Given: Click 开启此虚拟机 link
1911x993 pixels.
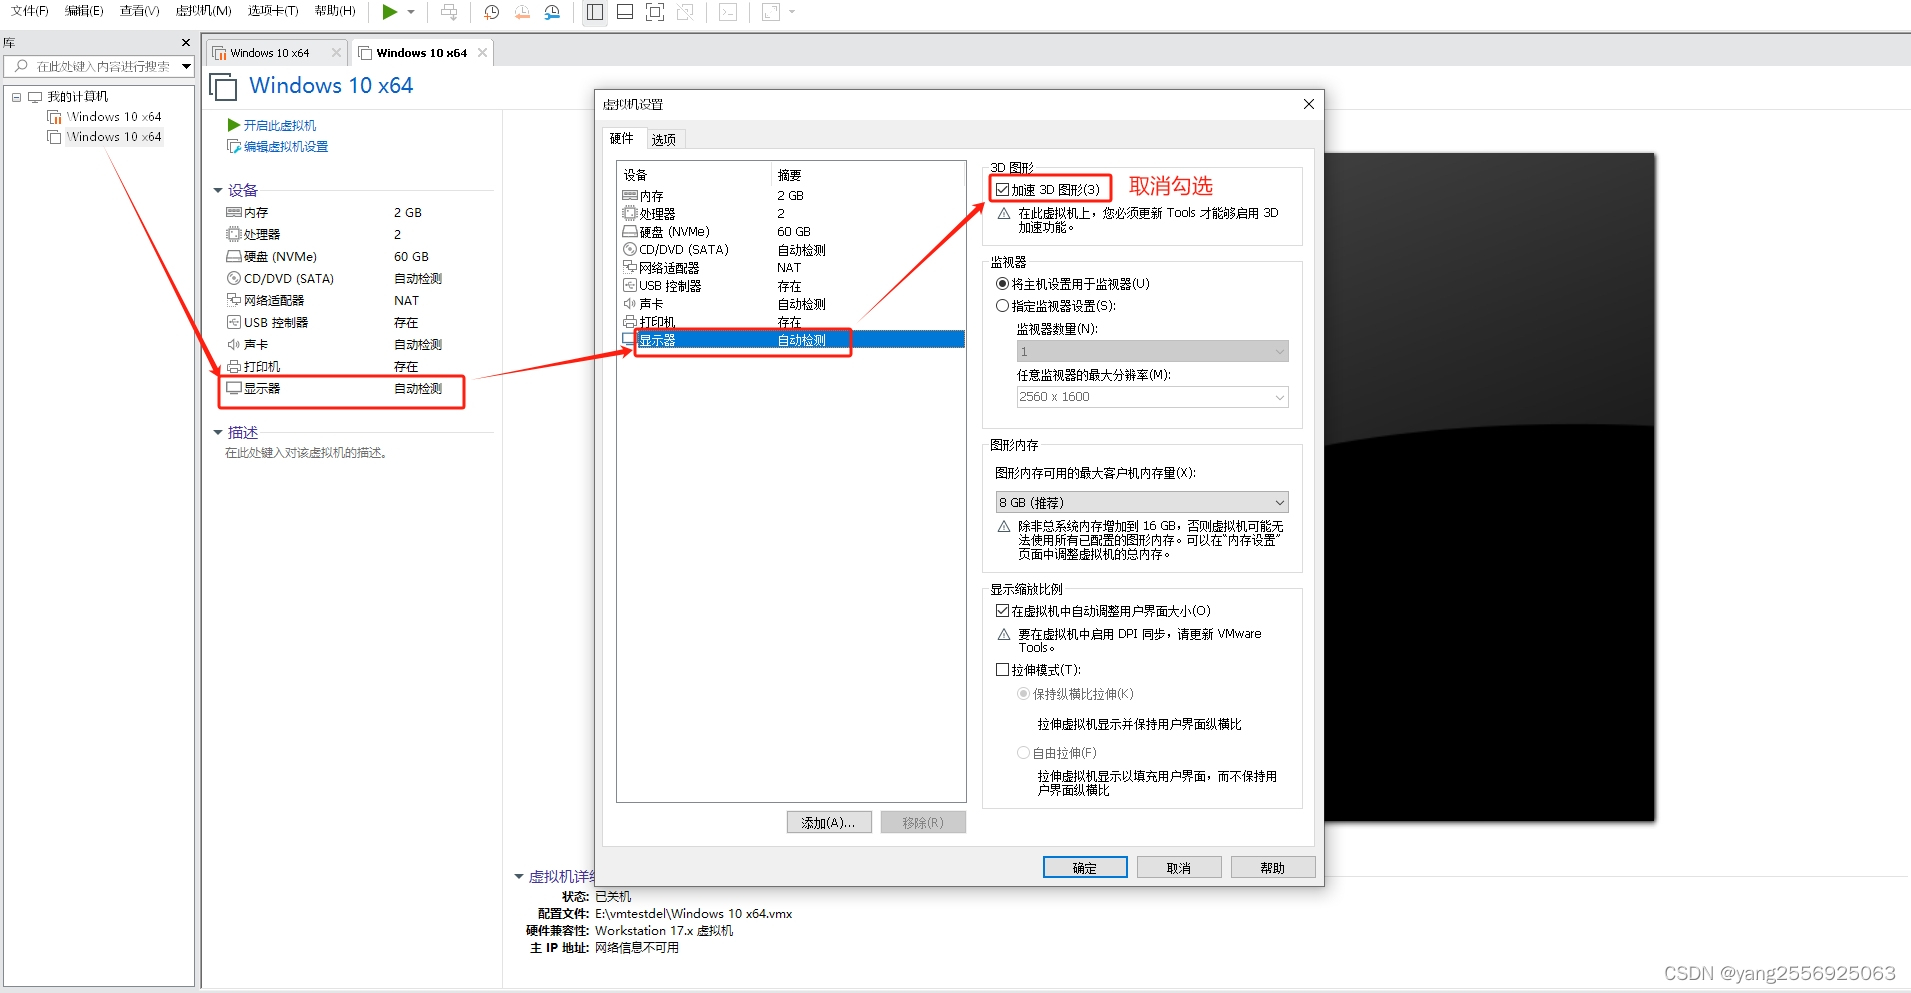Looking at the screenshot, I should 279,125.
